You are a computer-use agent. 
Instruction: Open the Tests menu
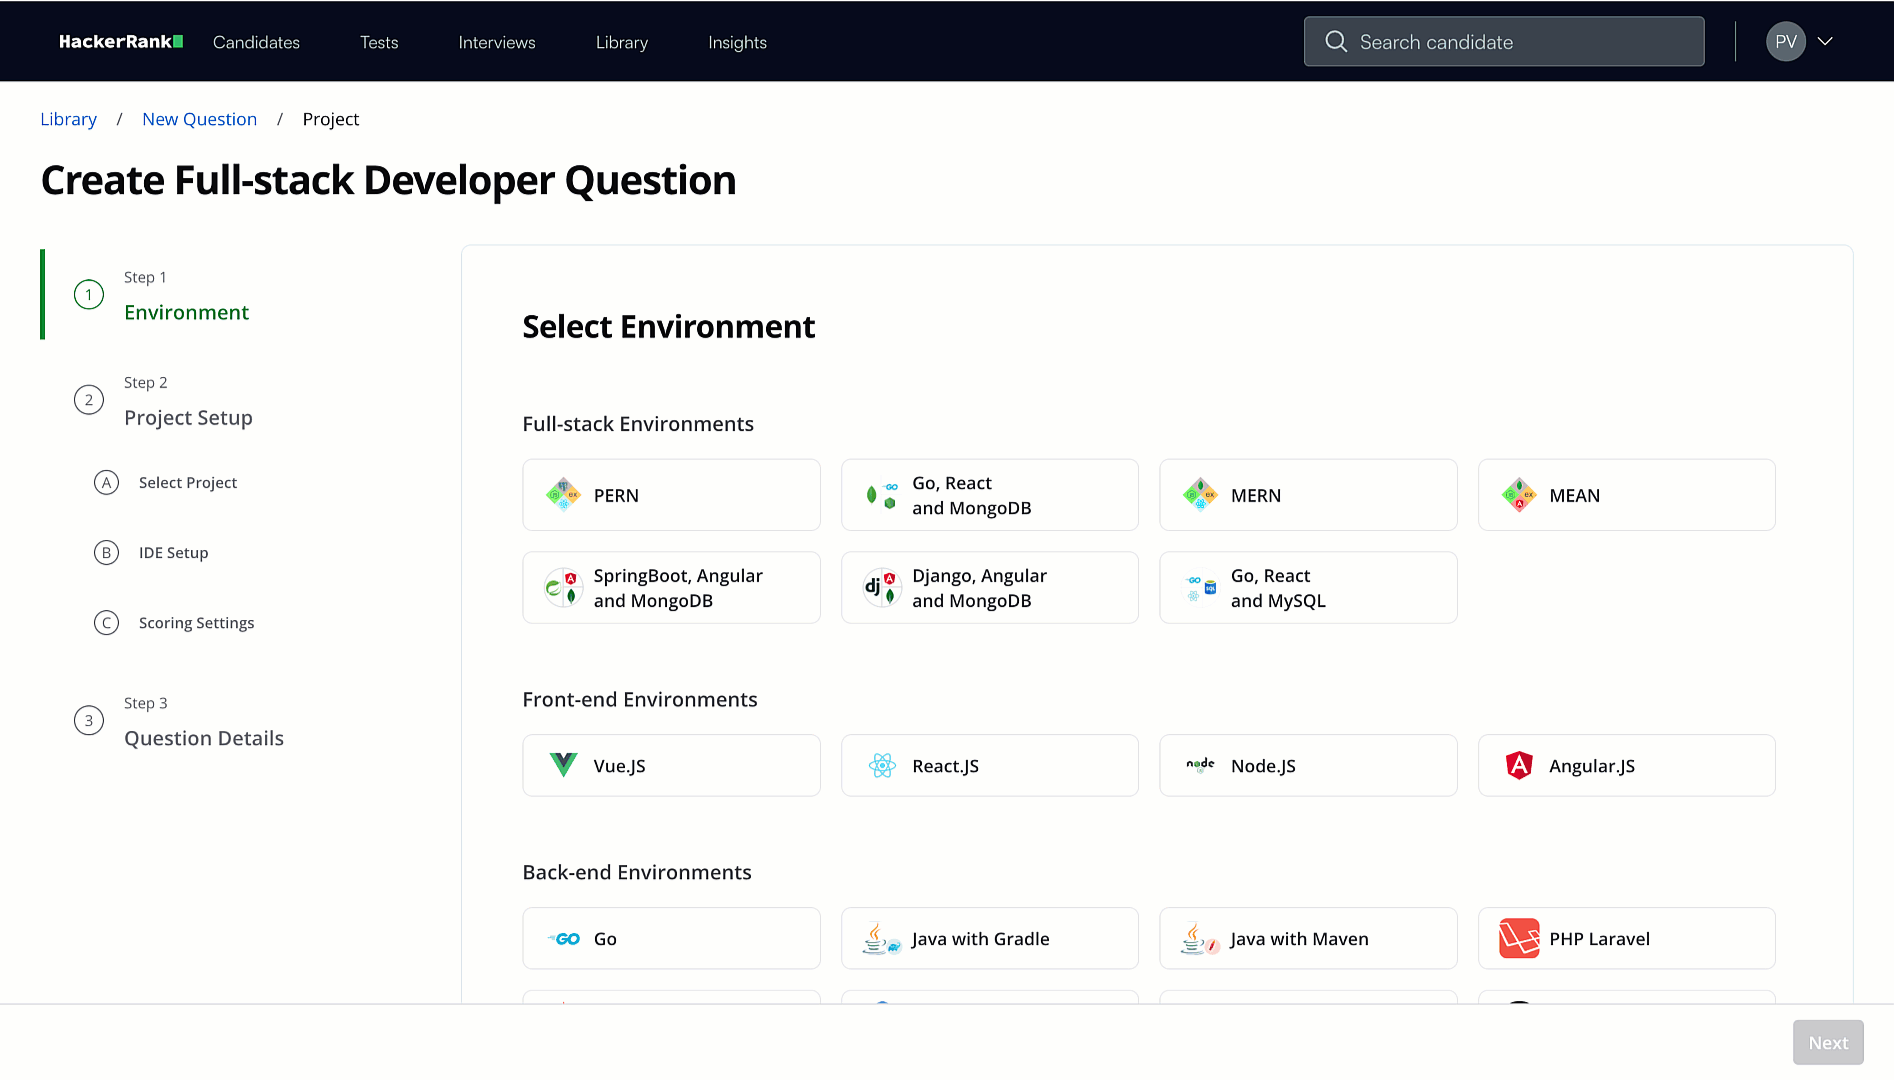(x=378, y=42)
